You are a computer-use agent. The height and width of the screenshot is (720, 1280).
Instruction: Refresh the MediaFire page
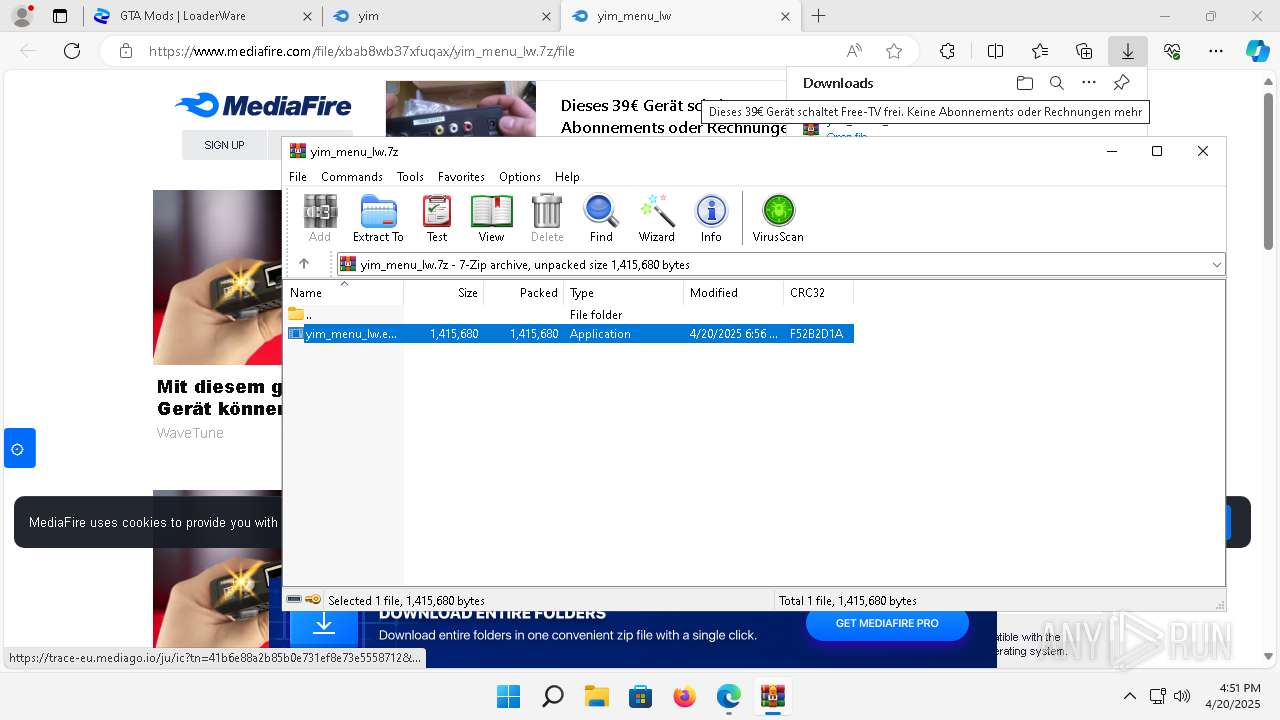(72, 51)
